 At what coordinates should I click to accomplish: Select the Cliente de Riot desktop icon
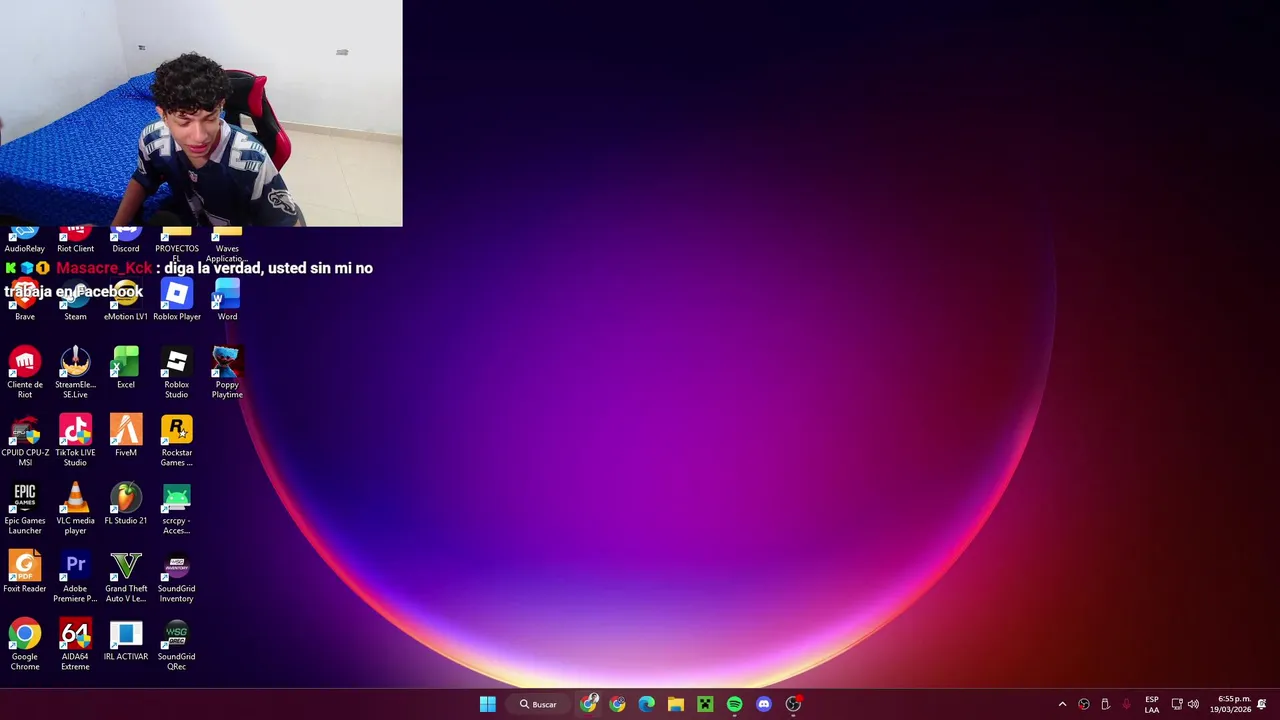pyautogui.click(x=25, y=373)
